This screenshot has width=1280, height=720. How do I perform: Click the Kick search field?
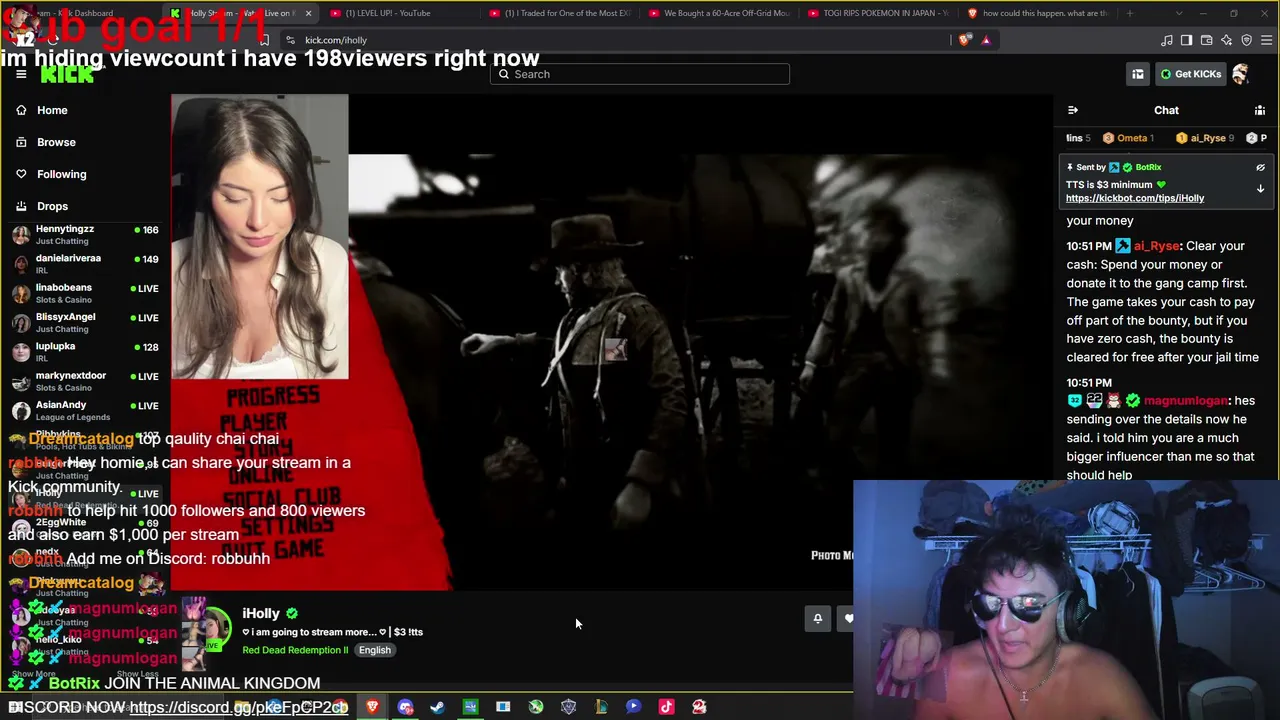click(640, 74)
